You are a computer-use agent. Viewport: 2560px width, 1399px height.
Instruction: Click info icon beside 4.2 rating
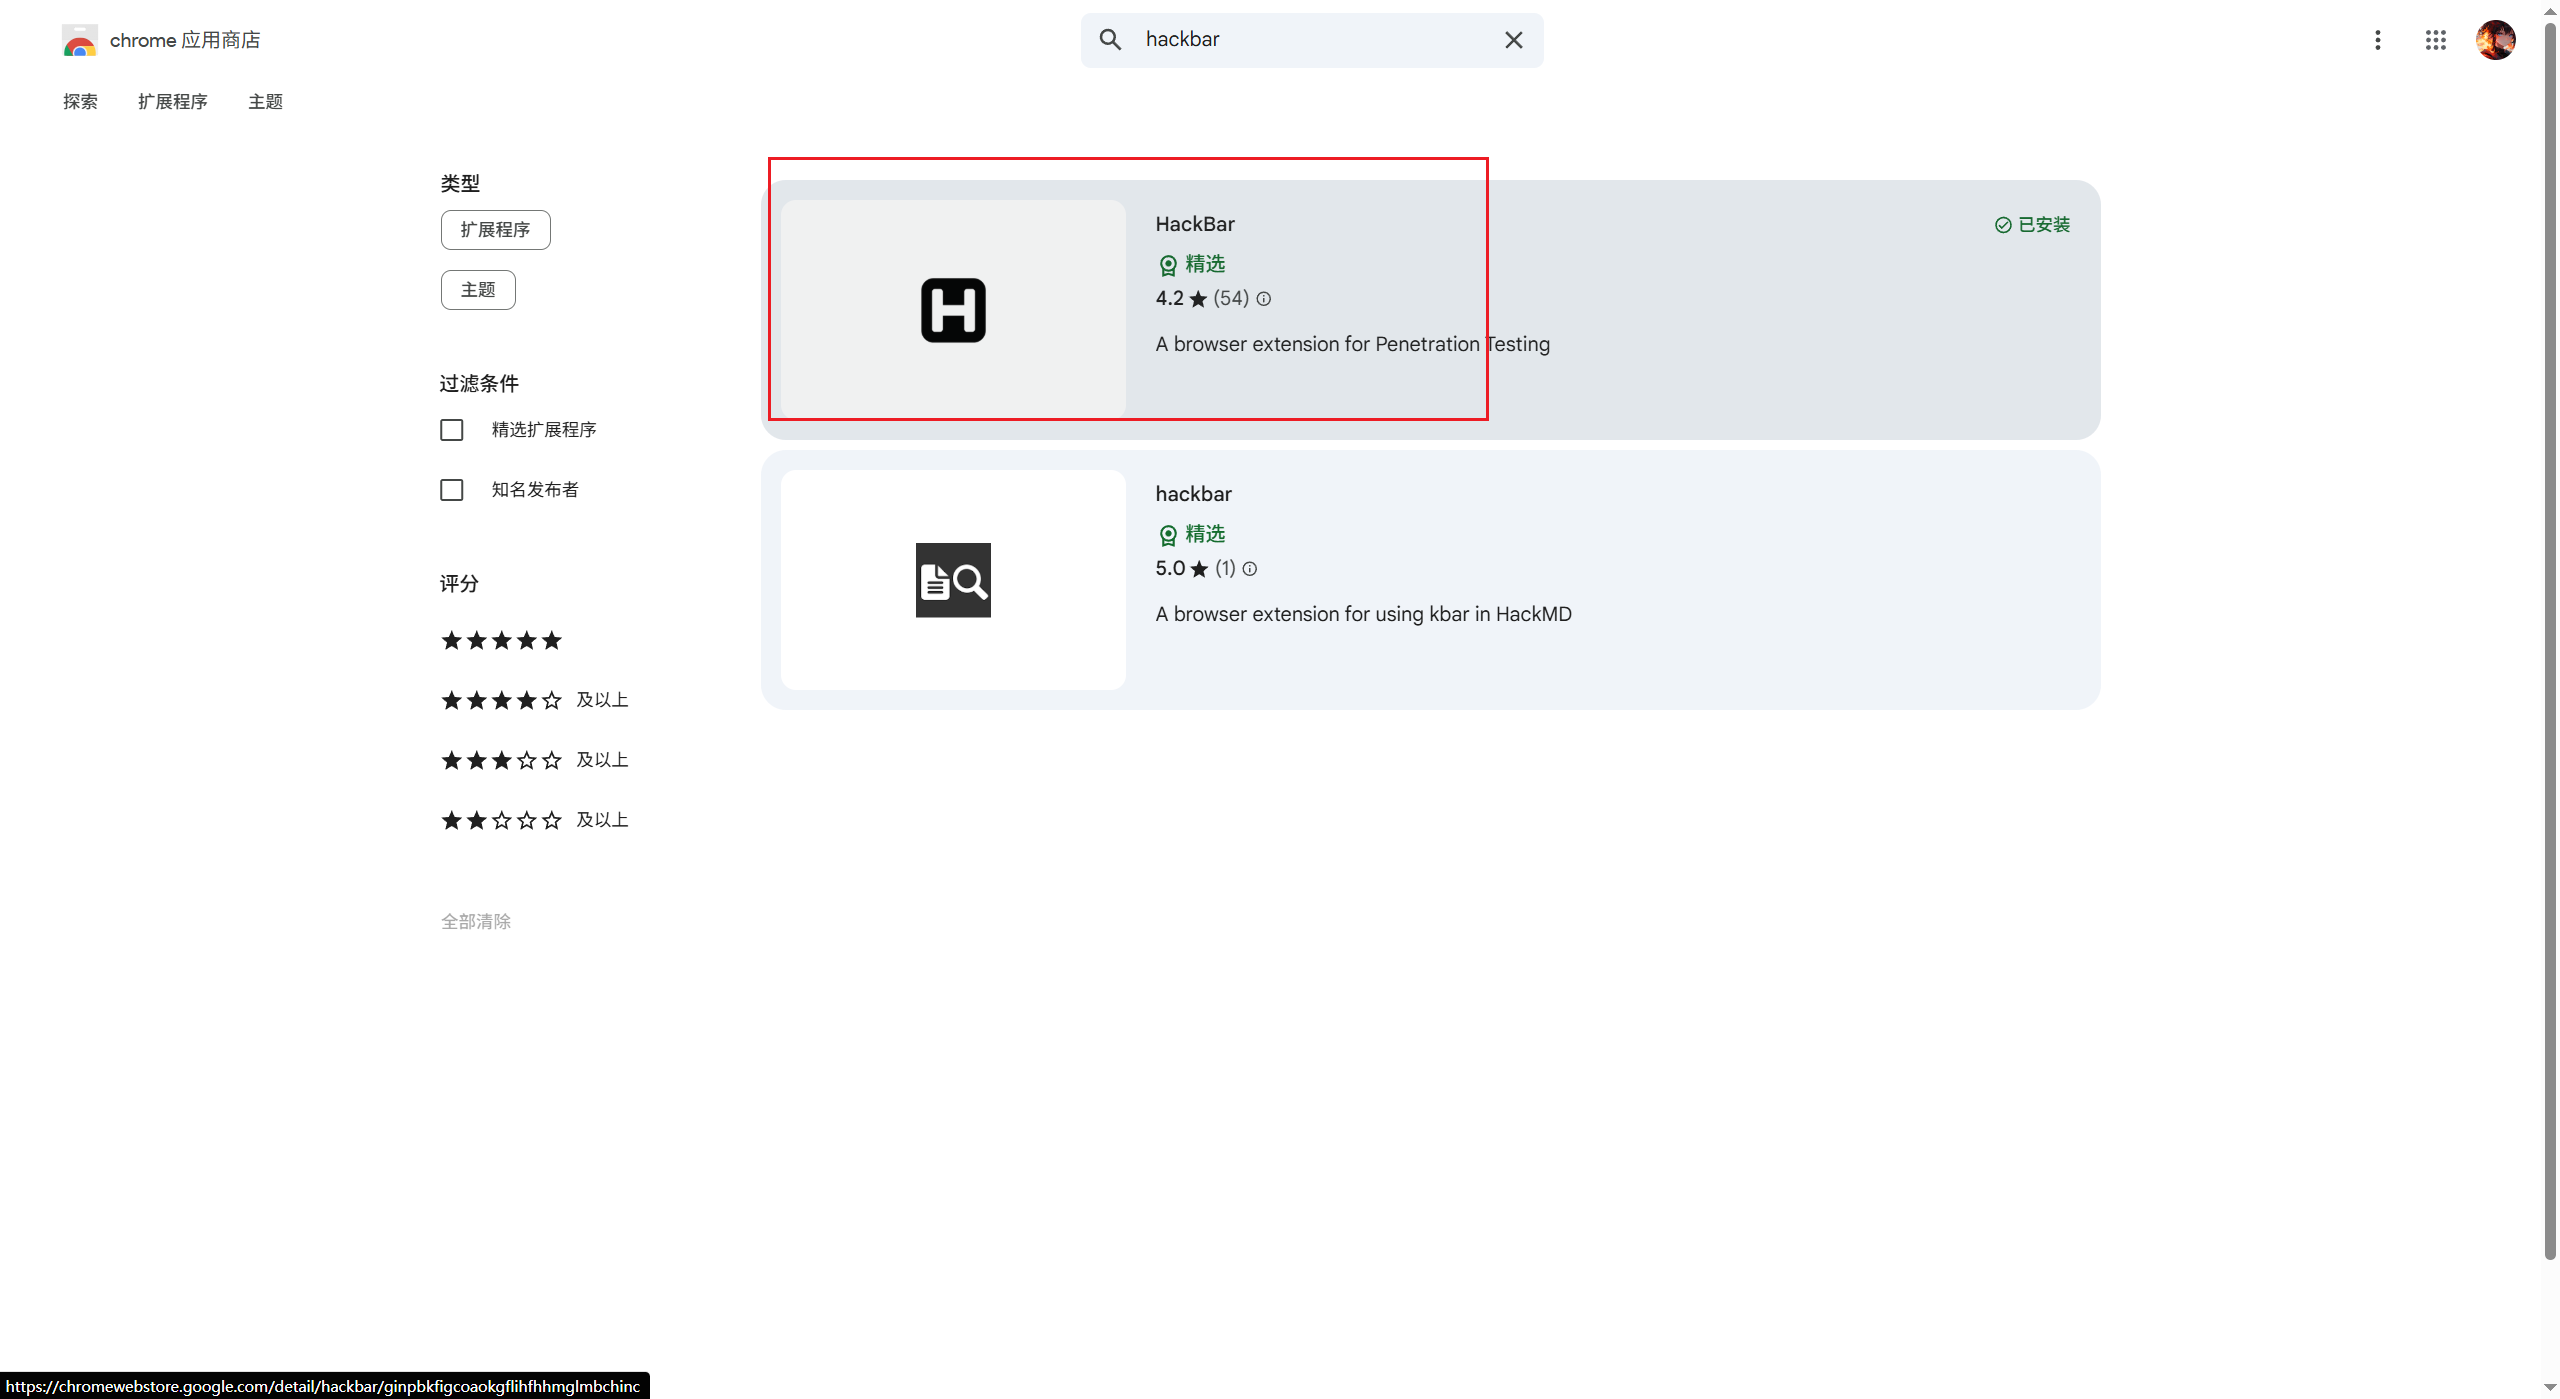click(1264, 299)
